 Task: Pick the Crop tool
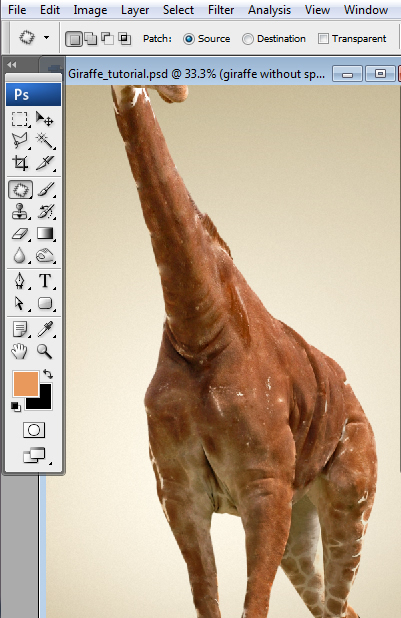point(20,163)
